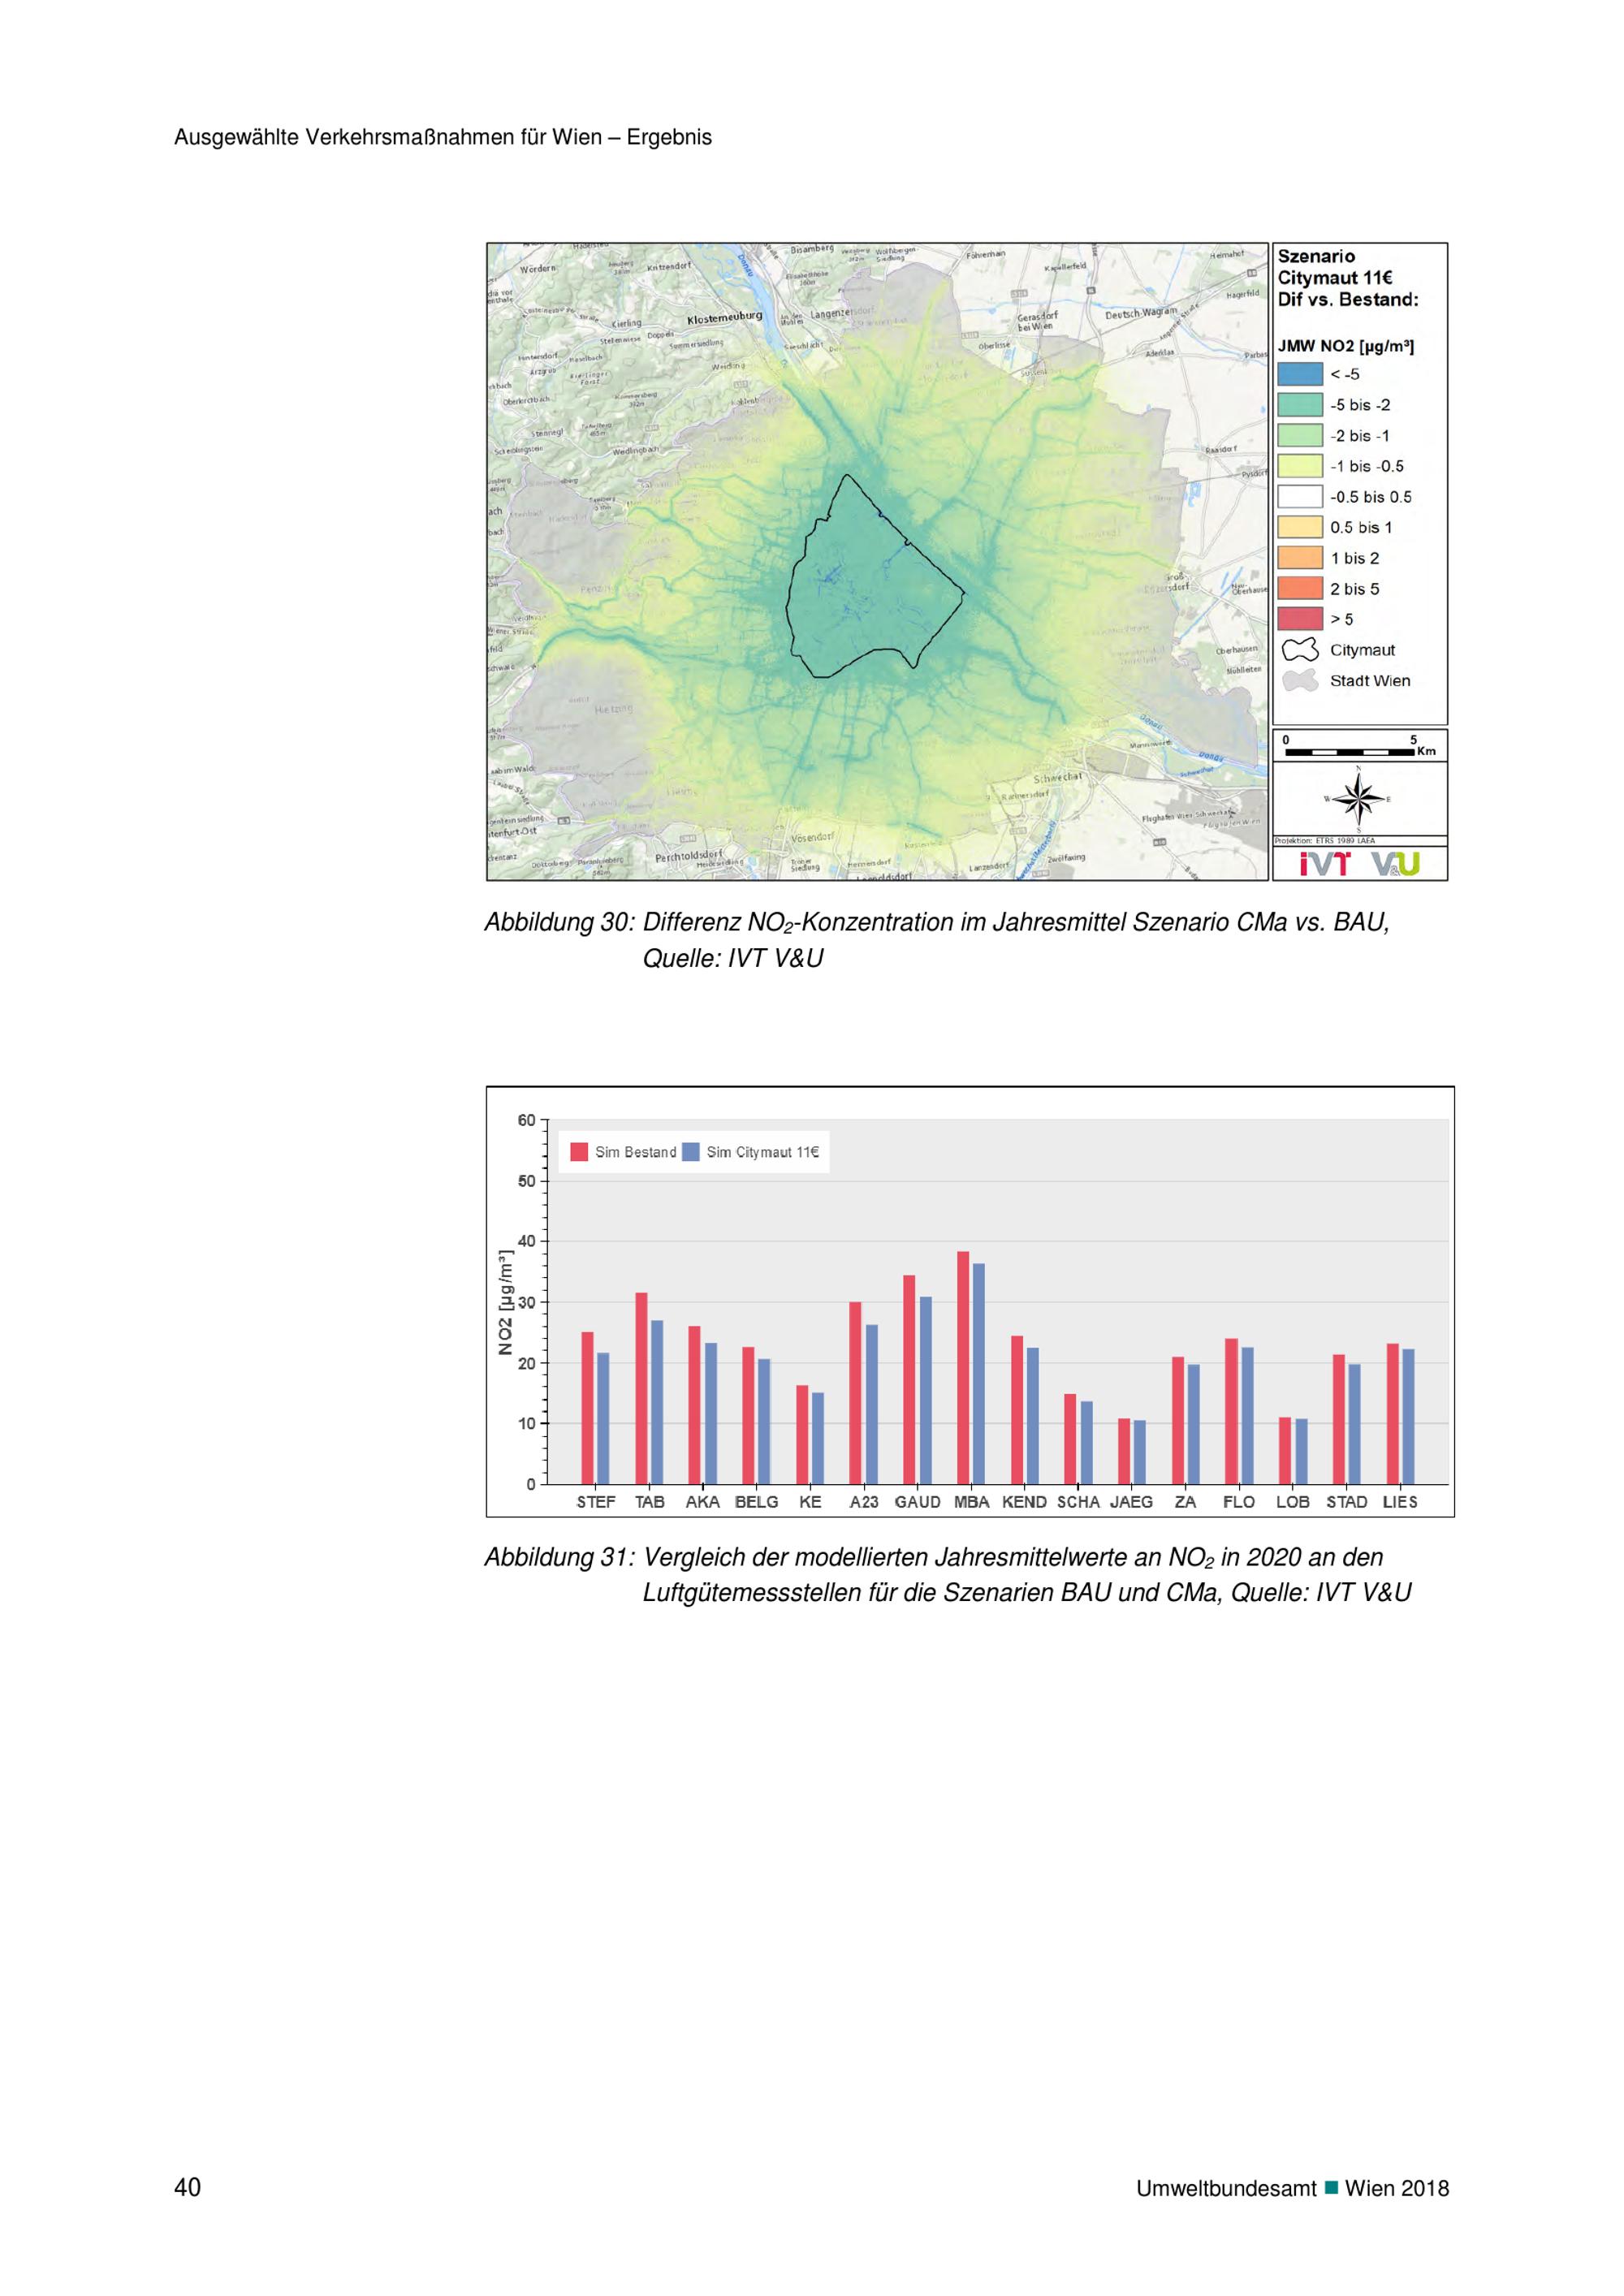Click the V&U logo
The image size is (1624, 2296).
tap(1395, 864)
